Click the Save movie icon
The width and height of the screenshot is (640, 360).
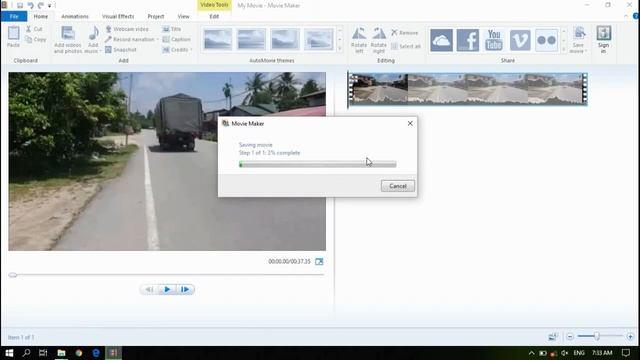click(579, 33)
